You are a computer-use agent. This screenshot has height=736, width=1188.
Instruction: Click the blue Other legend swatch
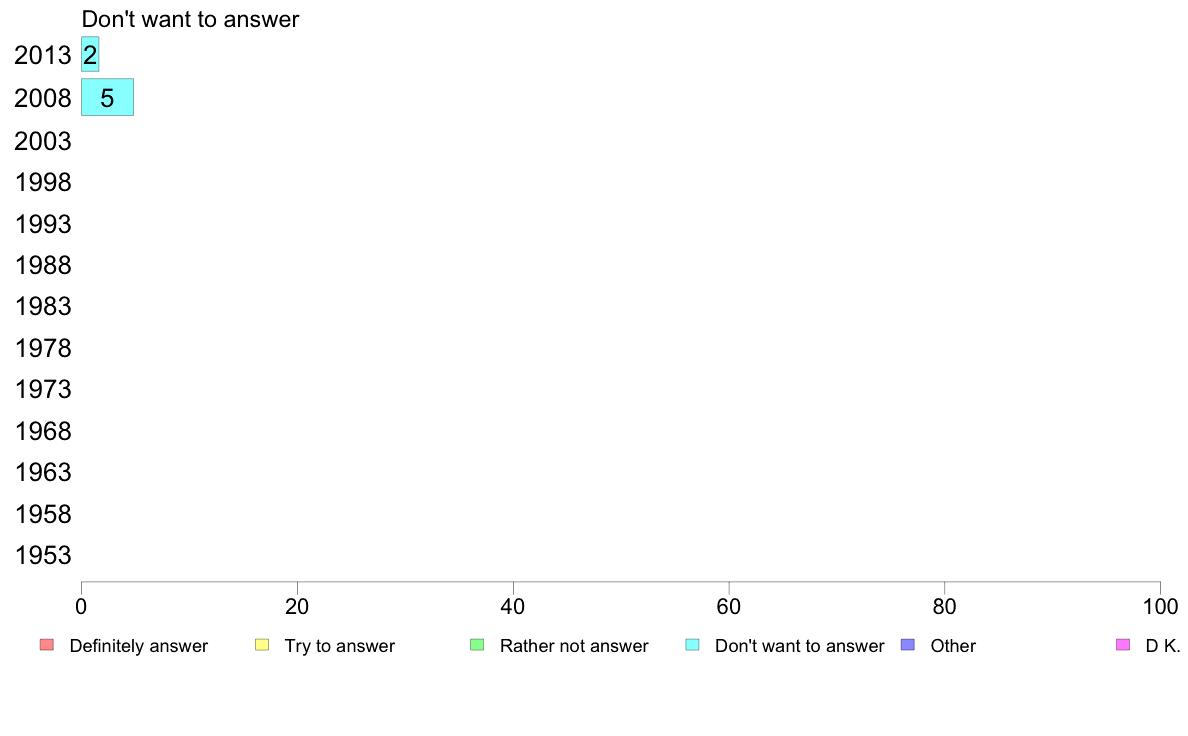click(x=908, y=645)
